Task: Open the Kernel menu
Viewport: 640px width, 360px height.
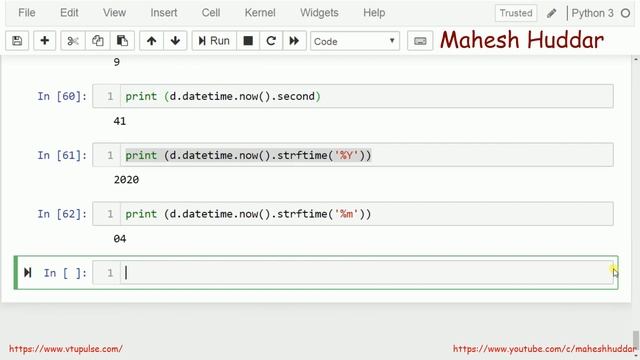Action: (260, 13)
